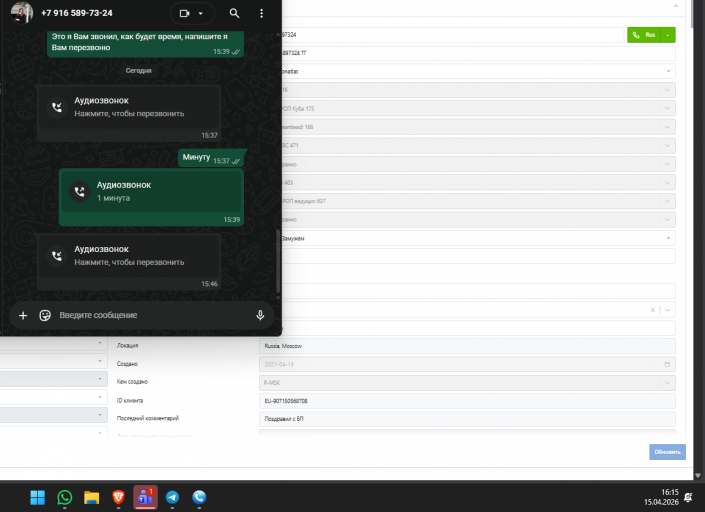Open left column dropdown beside Создано row
This screenshot has width=705, height=512.
click(x=99, y=361)
